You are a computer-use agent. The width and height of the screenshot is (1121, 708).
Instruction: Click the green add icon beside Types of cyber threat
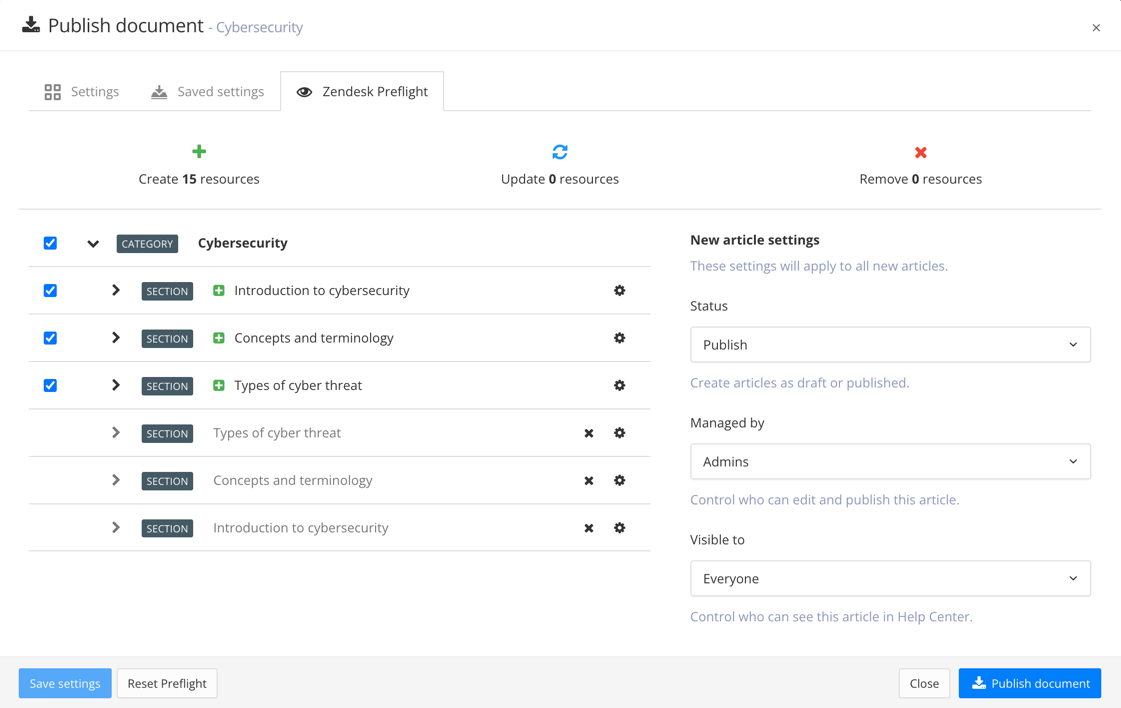[x=218, y=385]
